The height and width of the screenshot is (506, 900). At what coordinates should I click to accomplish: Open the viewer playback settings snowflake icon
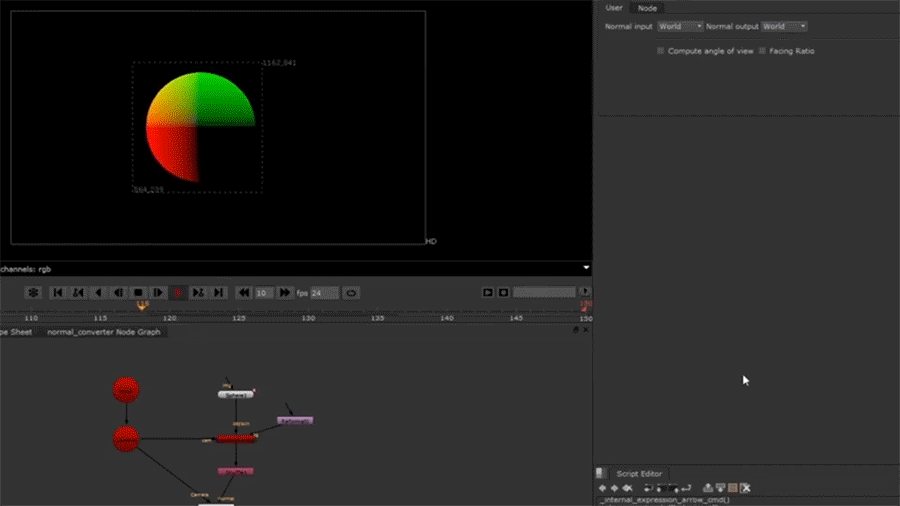pos(33,293)
